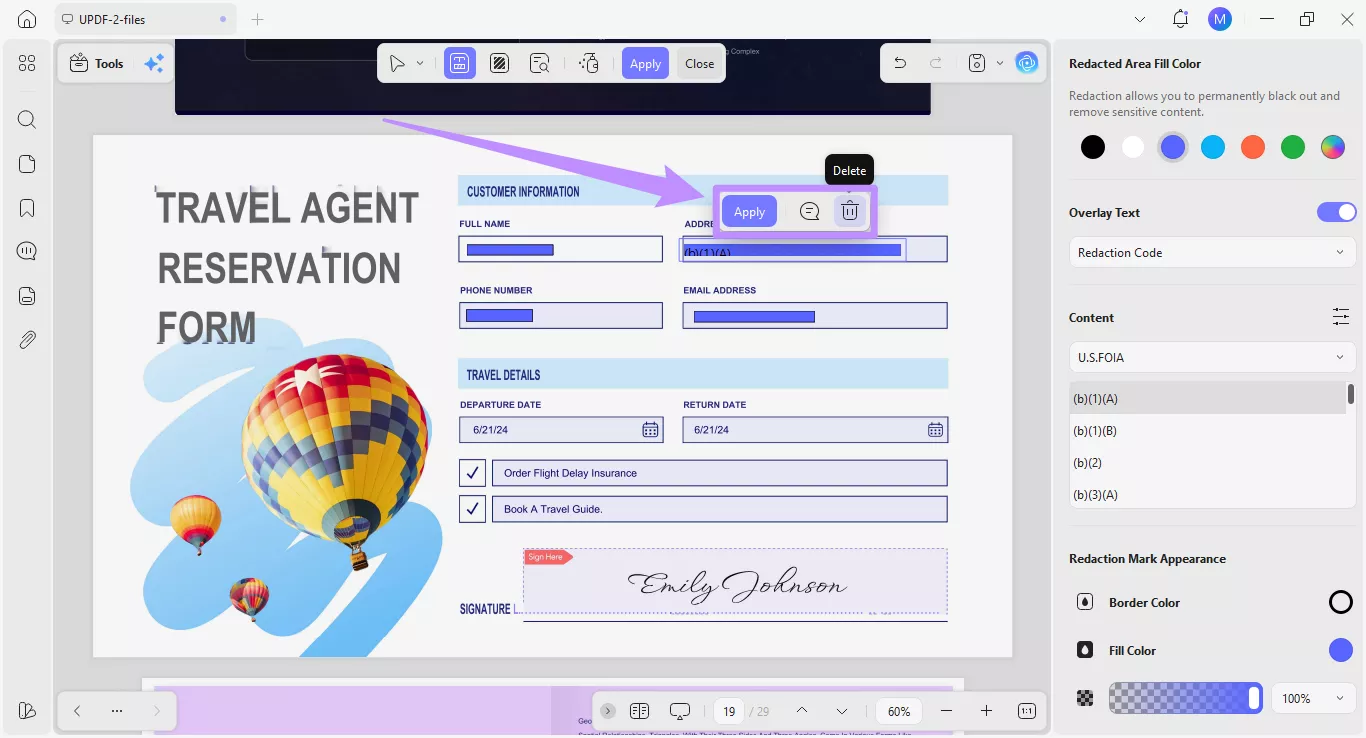Activate the Mark for Redaction text tool
Viewport: 1366px width, 738px height.
pos(460,64)
